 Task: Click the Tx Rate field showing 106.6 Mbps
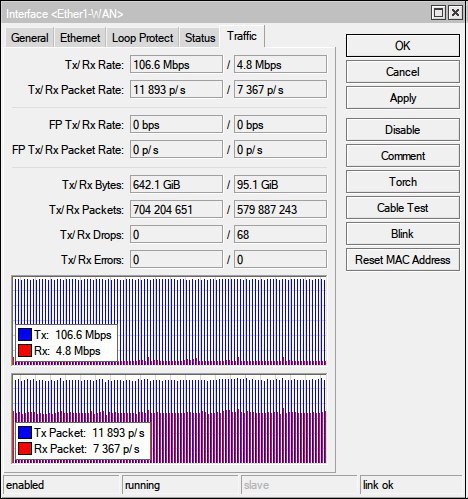pos(176,64)
